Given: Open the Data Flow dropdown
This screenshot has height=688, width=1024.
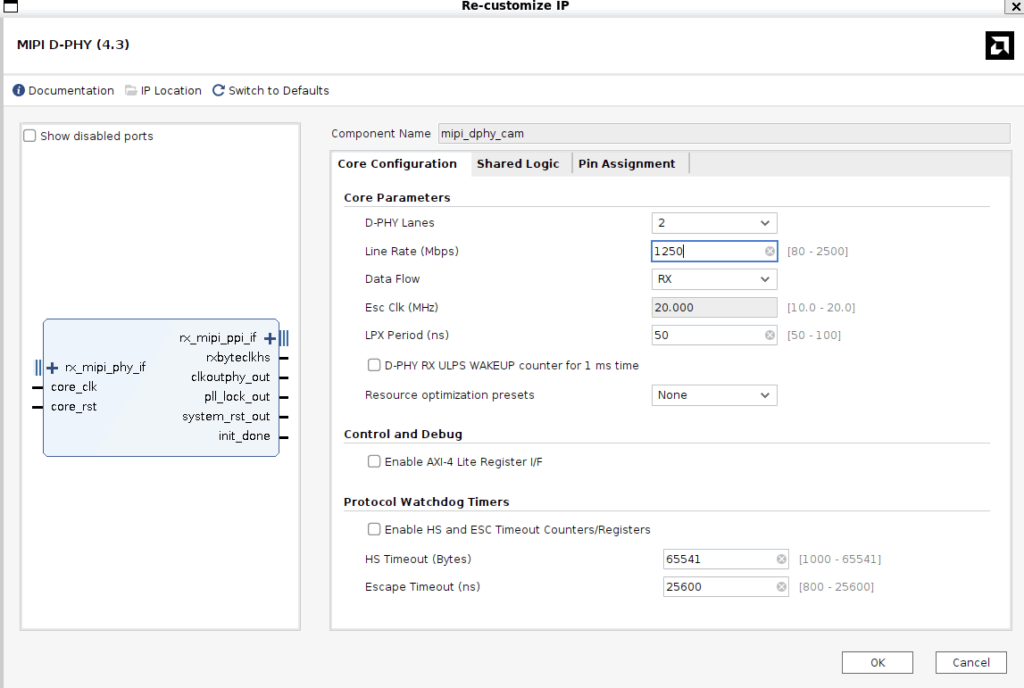Looking at the screenshot, I should tap(714, 279).
